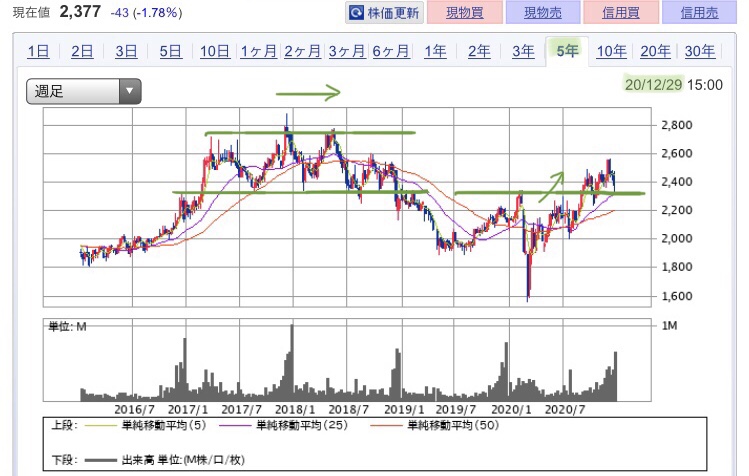Open the 10年 chart range
The image size is (749, 476).
pyautogui.click(x=611, y=51)
